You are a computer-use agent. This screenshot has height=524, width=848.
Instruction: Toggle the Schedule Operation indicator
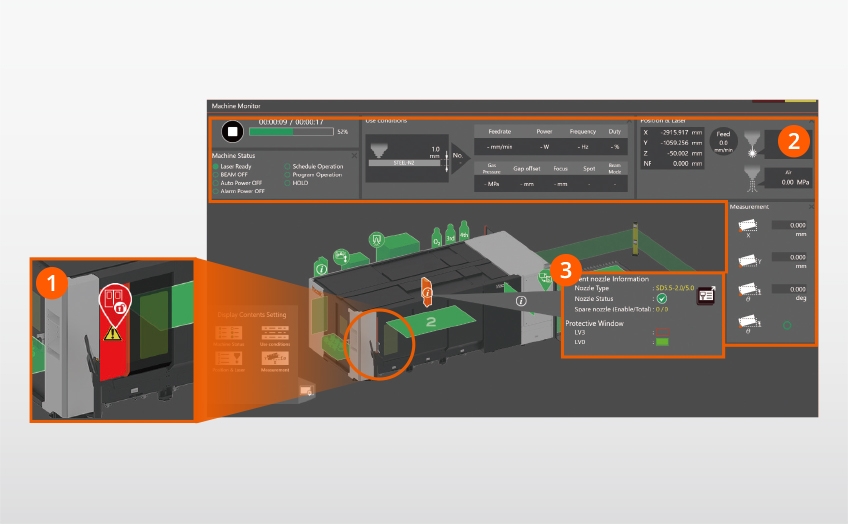tap(287, 167)
